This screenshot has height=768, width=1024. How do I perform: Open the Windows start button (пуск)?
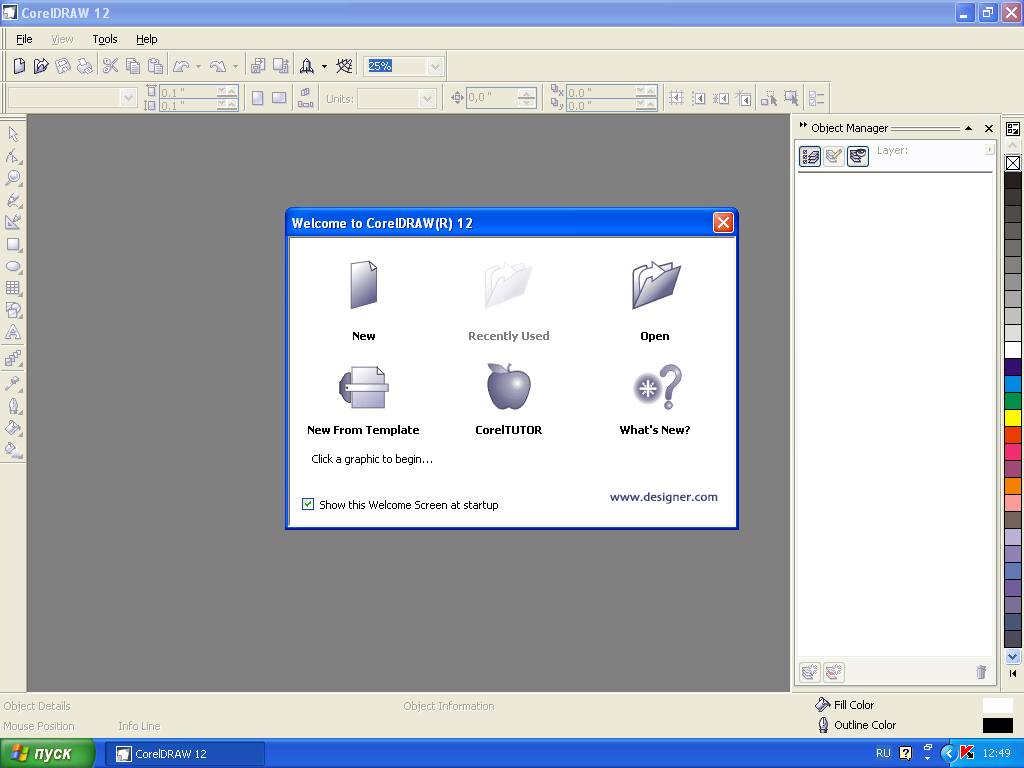click(x=47, y=754)
